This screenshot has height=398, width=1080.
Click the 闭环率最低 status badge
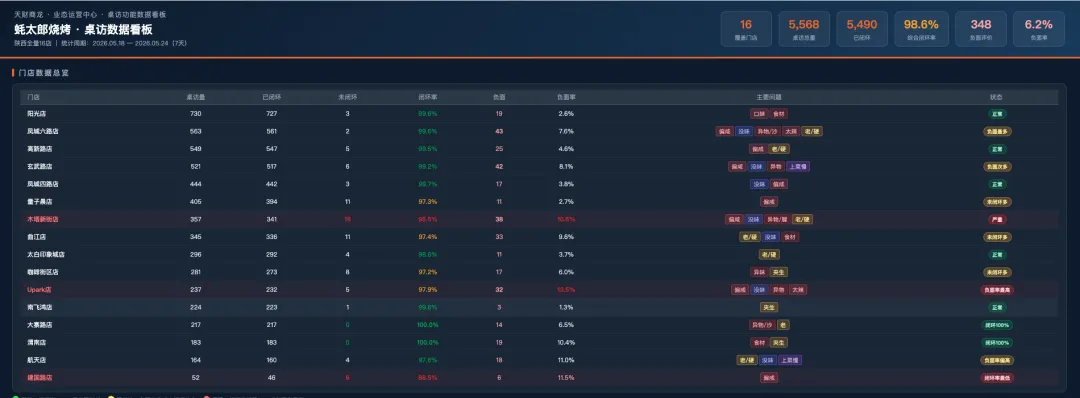(997, 378)
